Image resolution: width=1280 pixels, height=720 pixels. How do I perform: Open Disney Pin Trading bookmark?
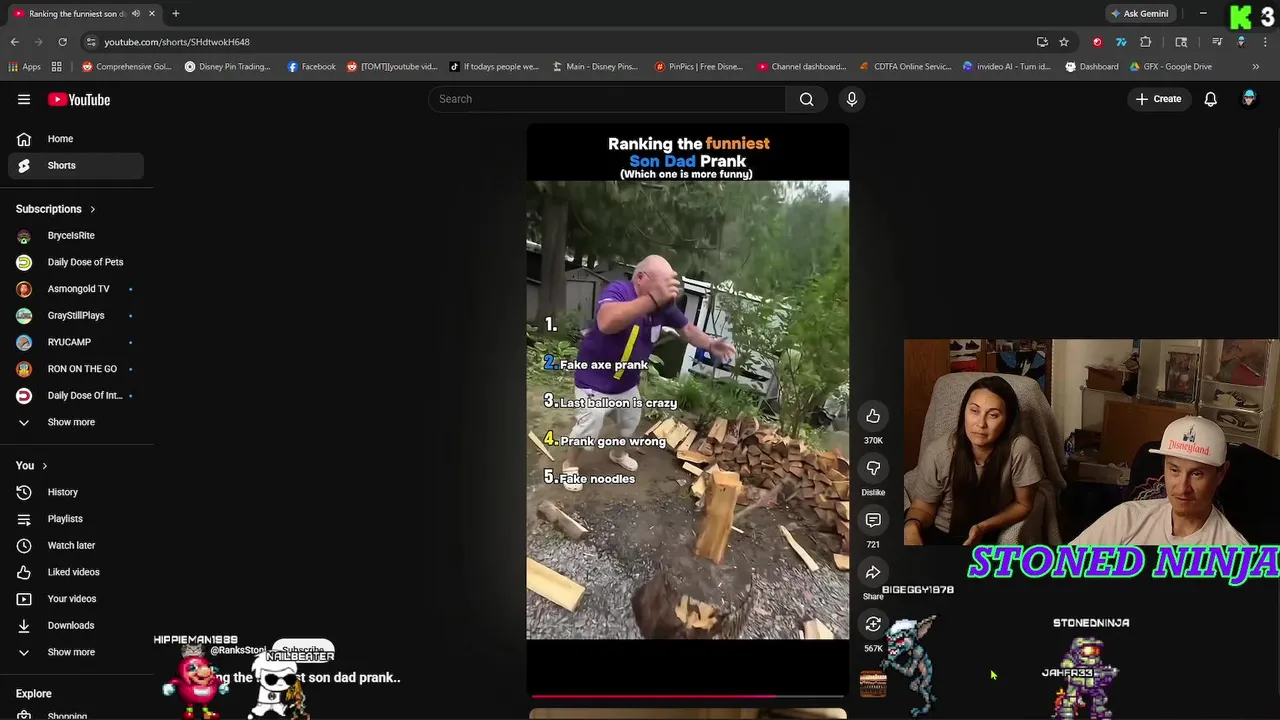click(x=228, y=67)
